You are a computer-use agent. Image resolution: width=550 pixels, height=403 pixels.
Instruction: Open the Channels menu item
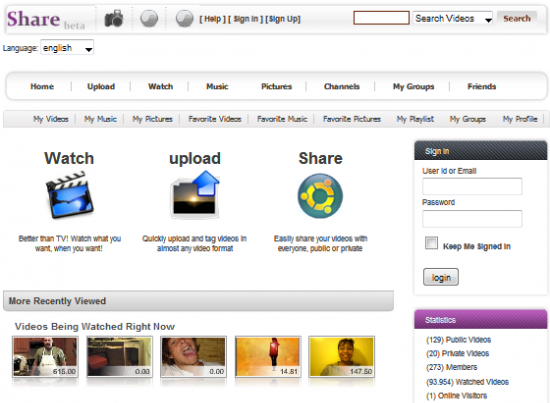tap(342, 86)
